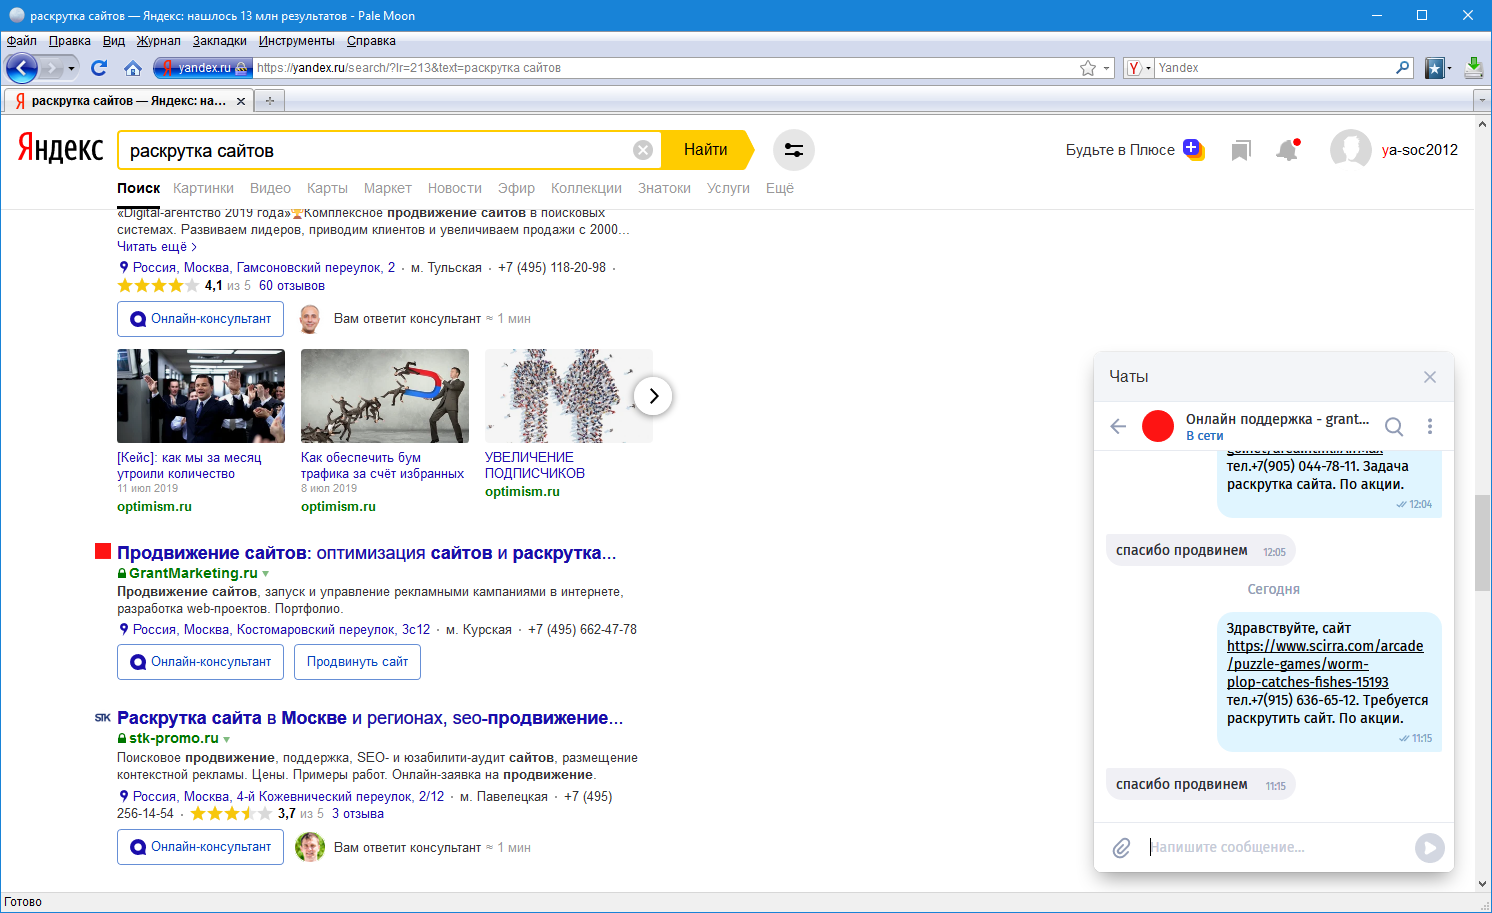Expand the GrantMarketing.ru green arrow menu
Viewport: 1492px width, 913px height.
coord(266,574)
